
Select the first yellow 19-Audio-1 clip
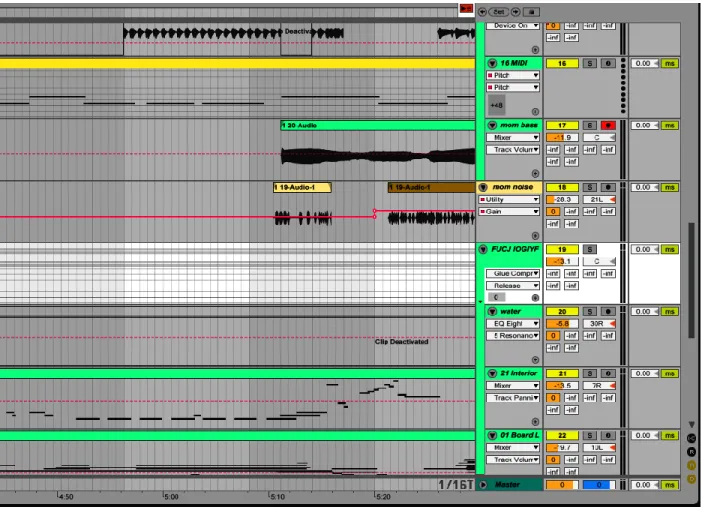tap(302, 187)
